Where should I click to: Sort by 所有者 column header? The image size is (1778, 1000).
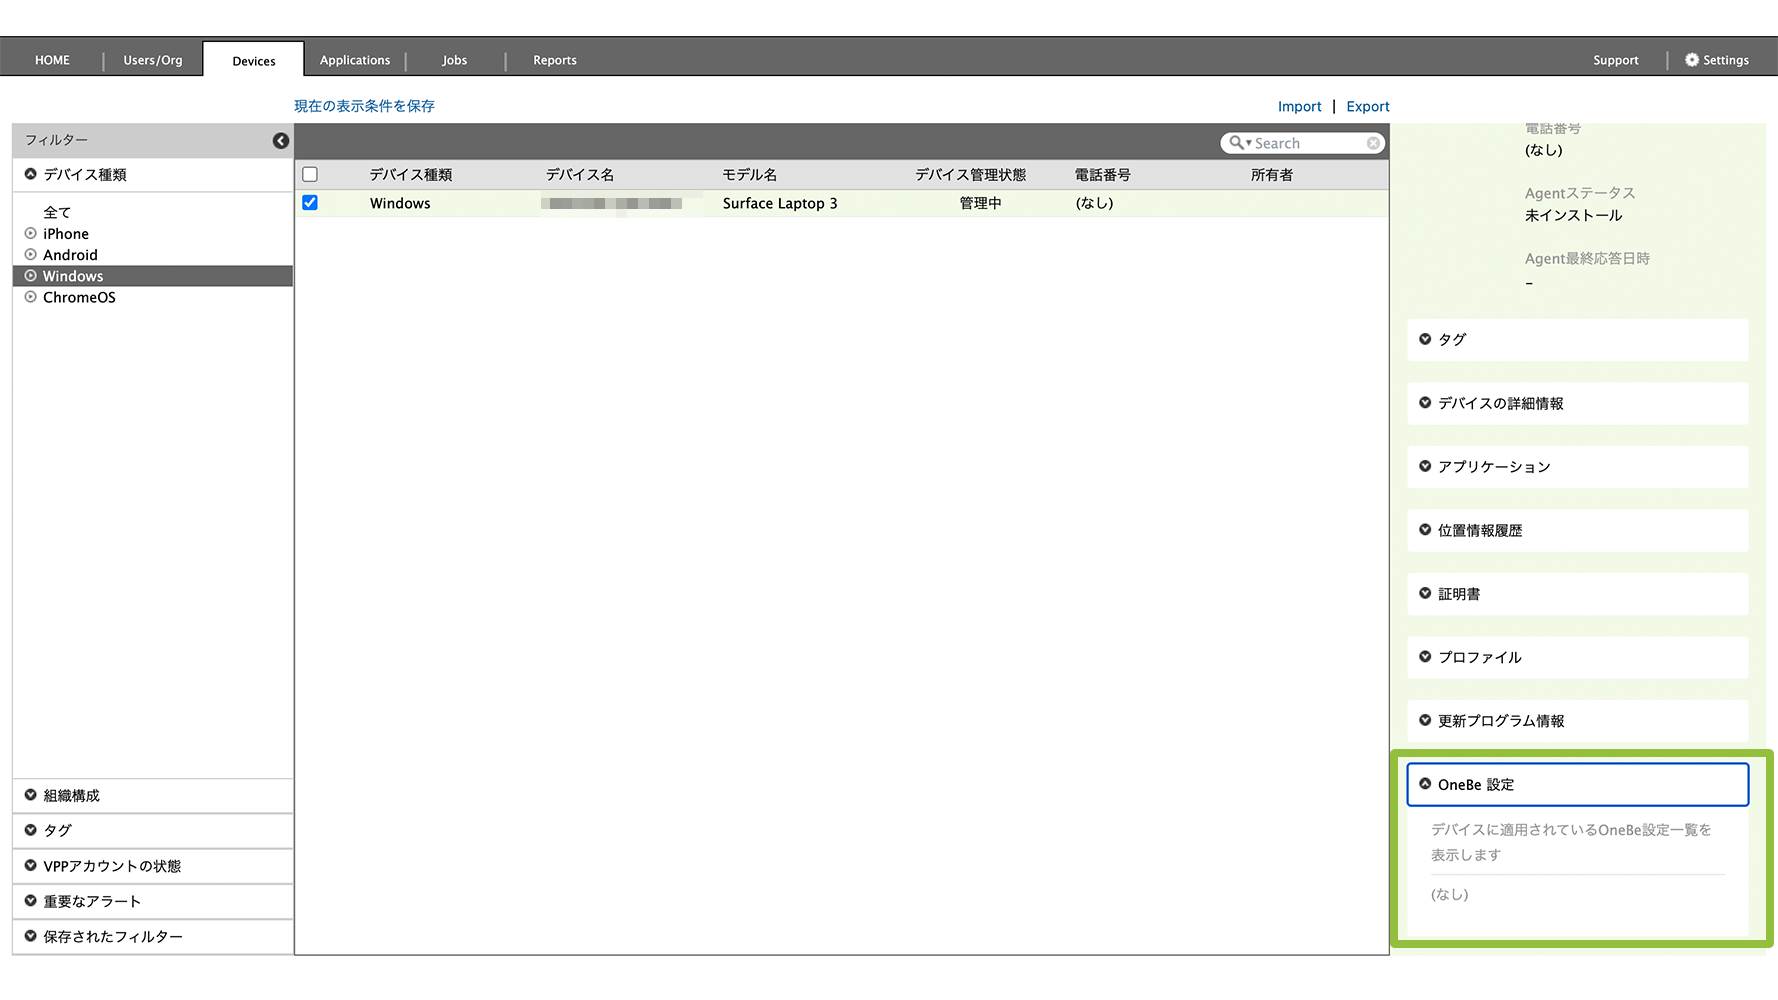tap(1272, 175)
